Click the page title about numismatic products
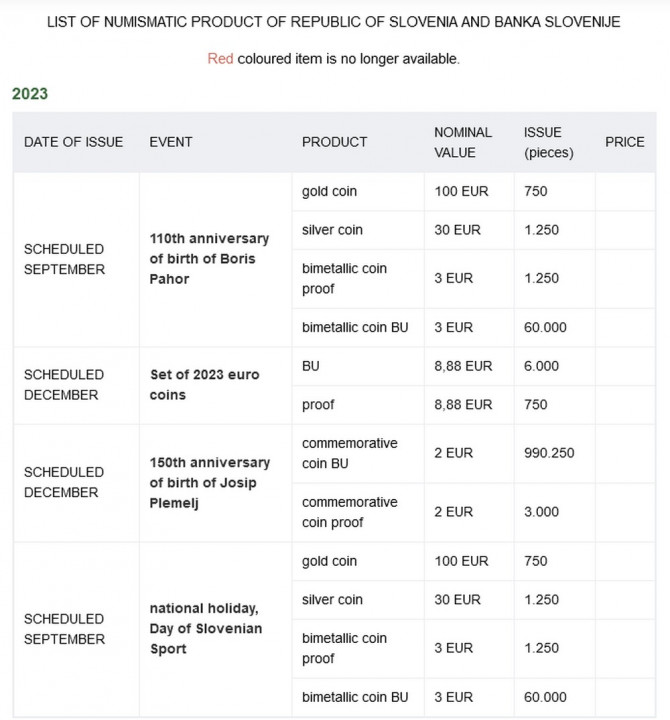This screenshot has height=720, width=670. click(334, 22)
